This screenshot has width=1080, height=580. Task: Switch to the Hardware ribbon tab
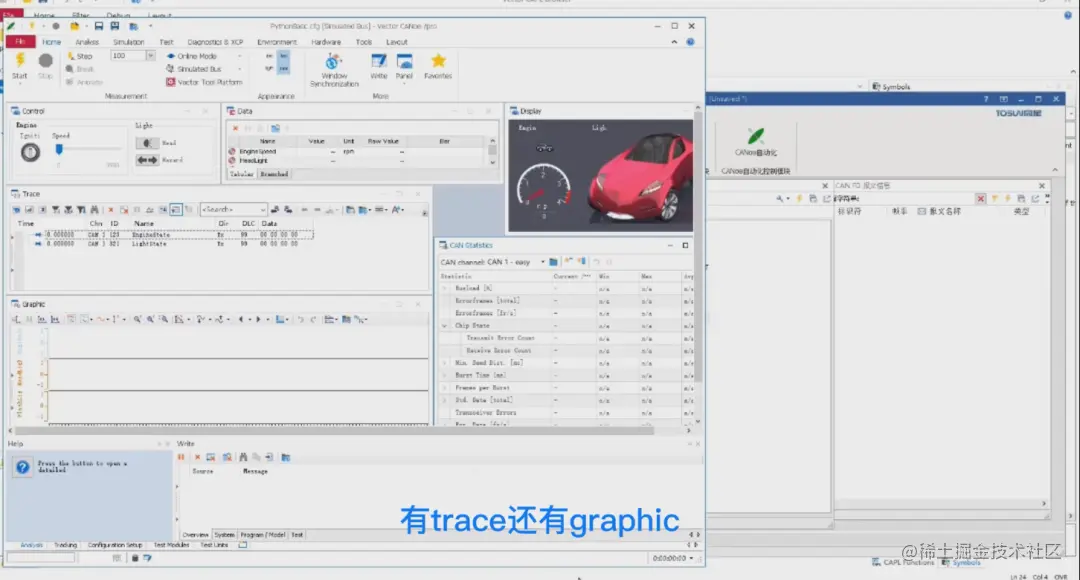tap(326, 42)
